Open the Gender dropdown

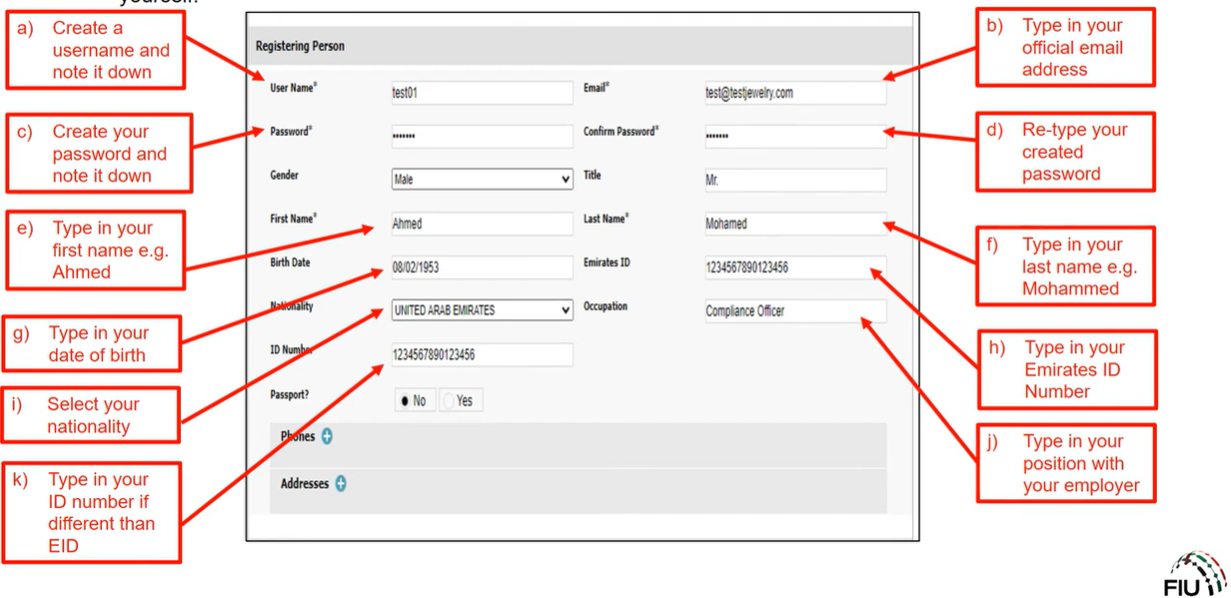pos(481,180)
